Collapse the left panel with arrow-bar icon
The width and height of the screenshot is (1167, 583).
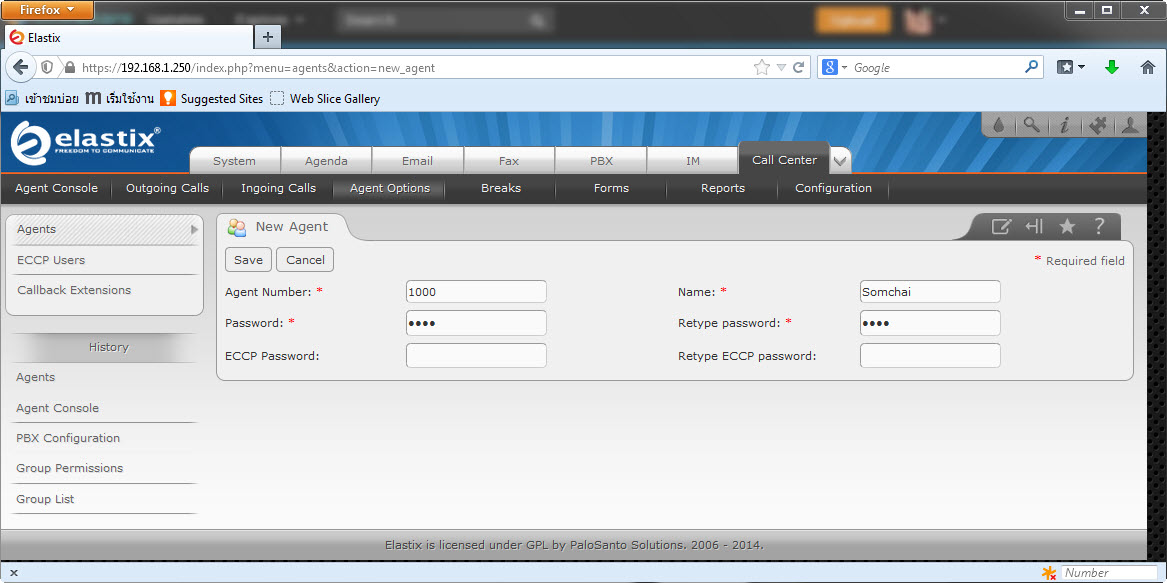(x=1034, y=226)
